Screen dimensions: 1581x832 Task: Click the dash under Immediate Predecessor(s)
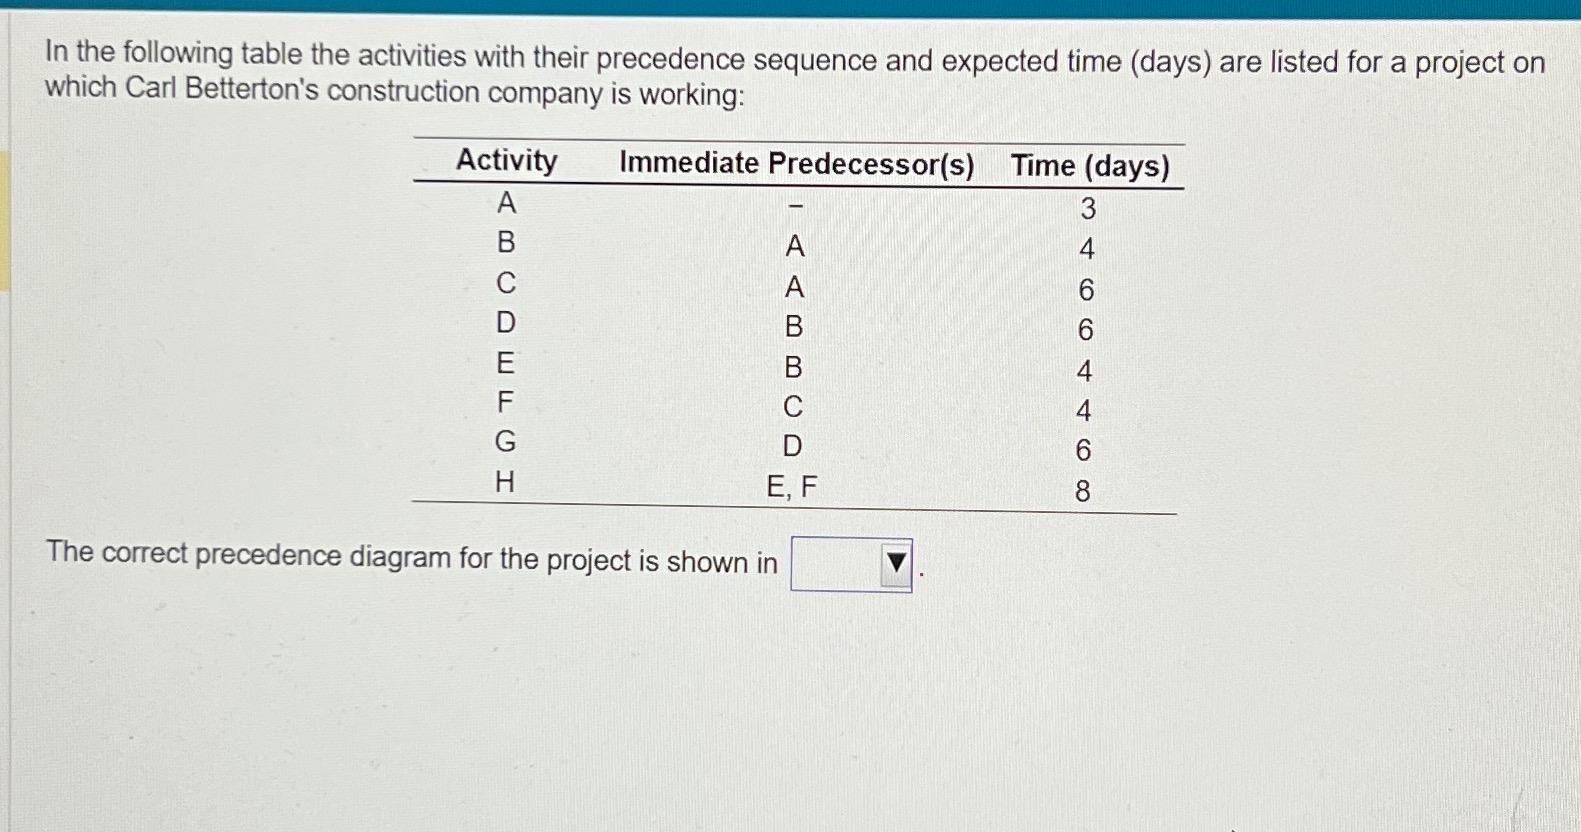(795, 208)
